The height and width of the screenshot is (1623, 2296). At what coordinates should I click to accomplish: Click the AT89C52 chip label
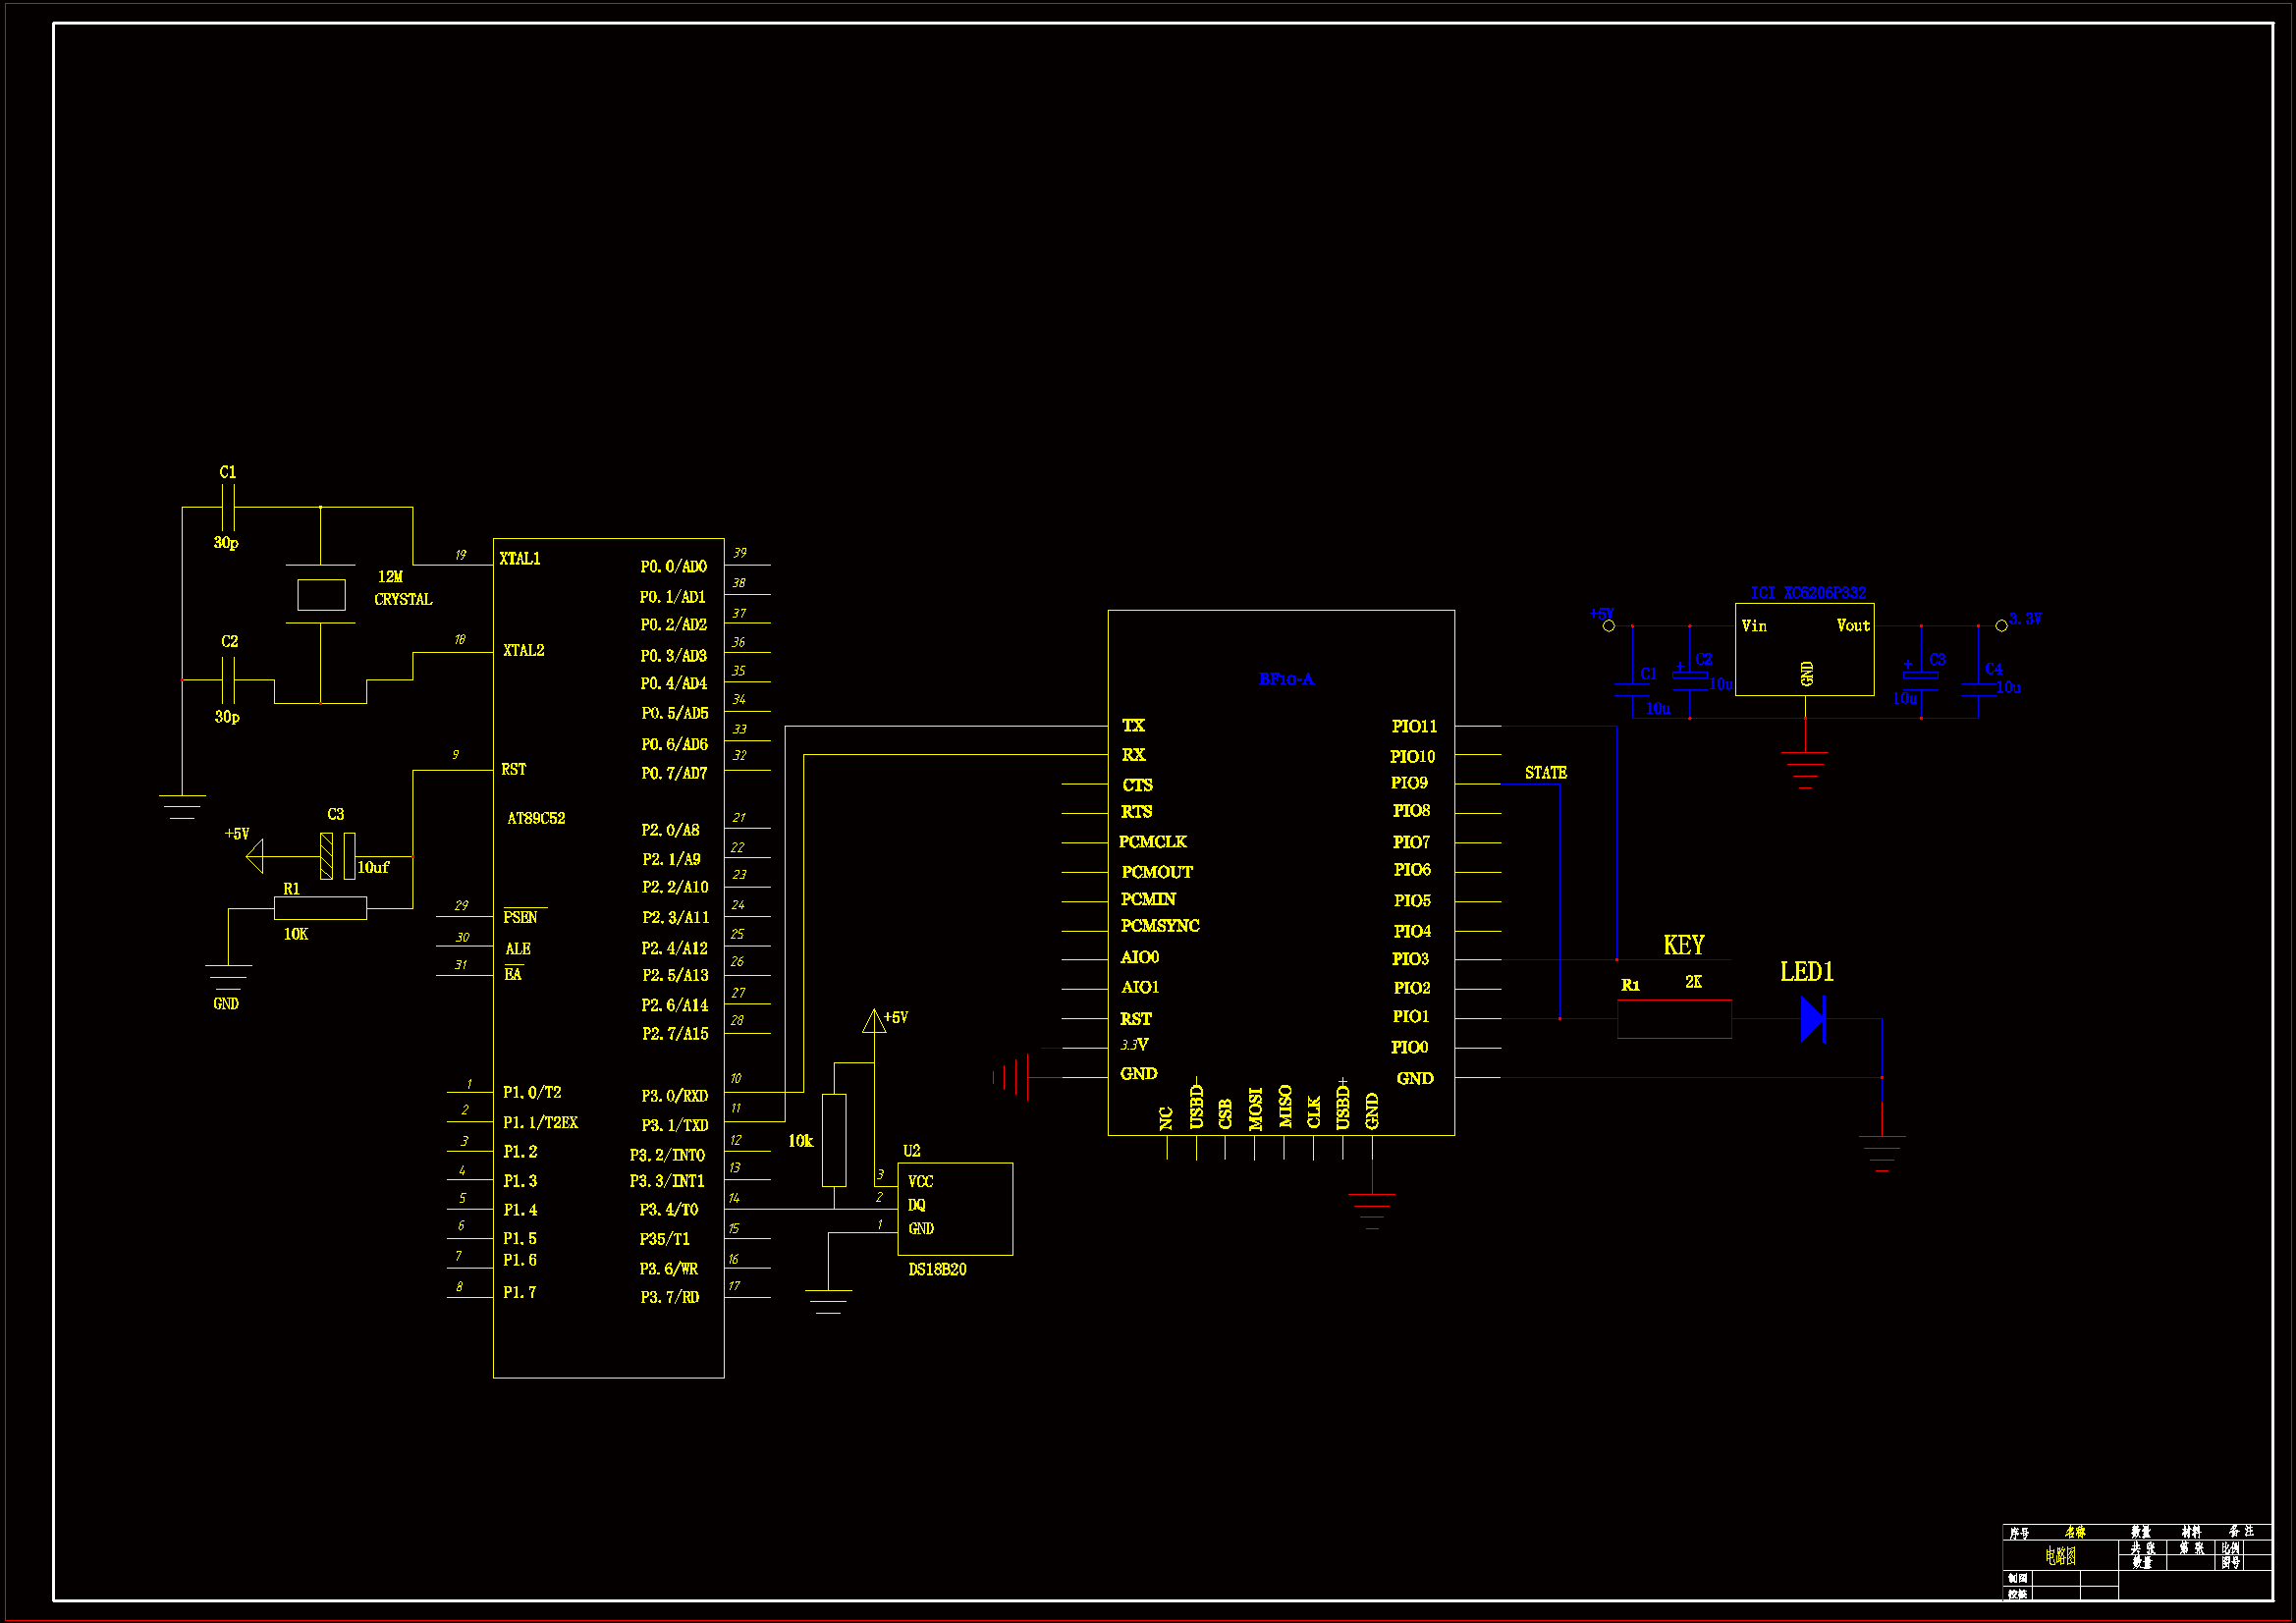coord(536,818)
